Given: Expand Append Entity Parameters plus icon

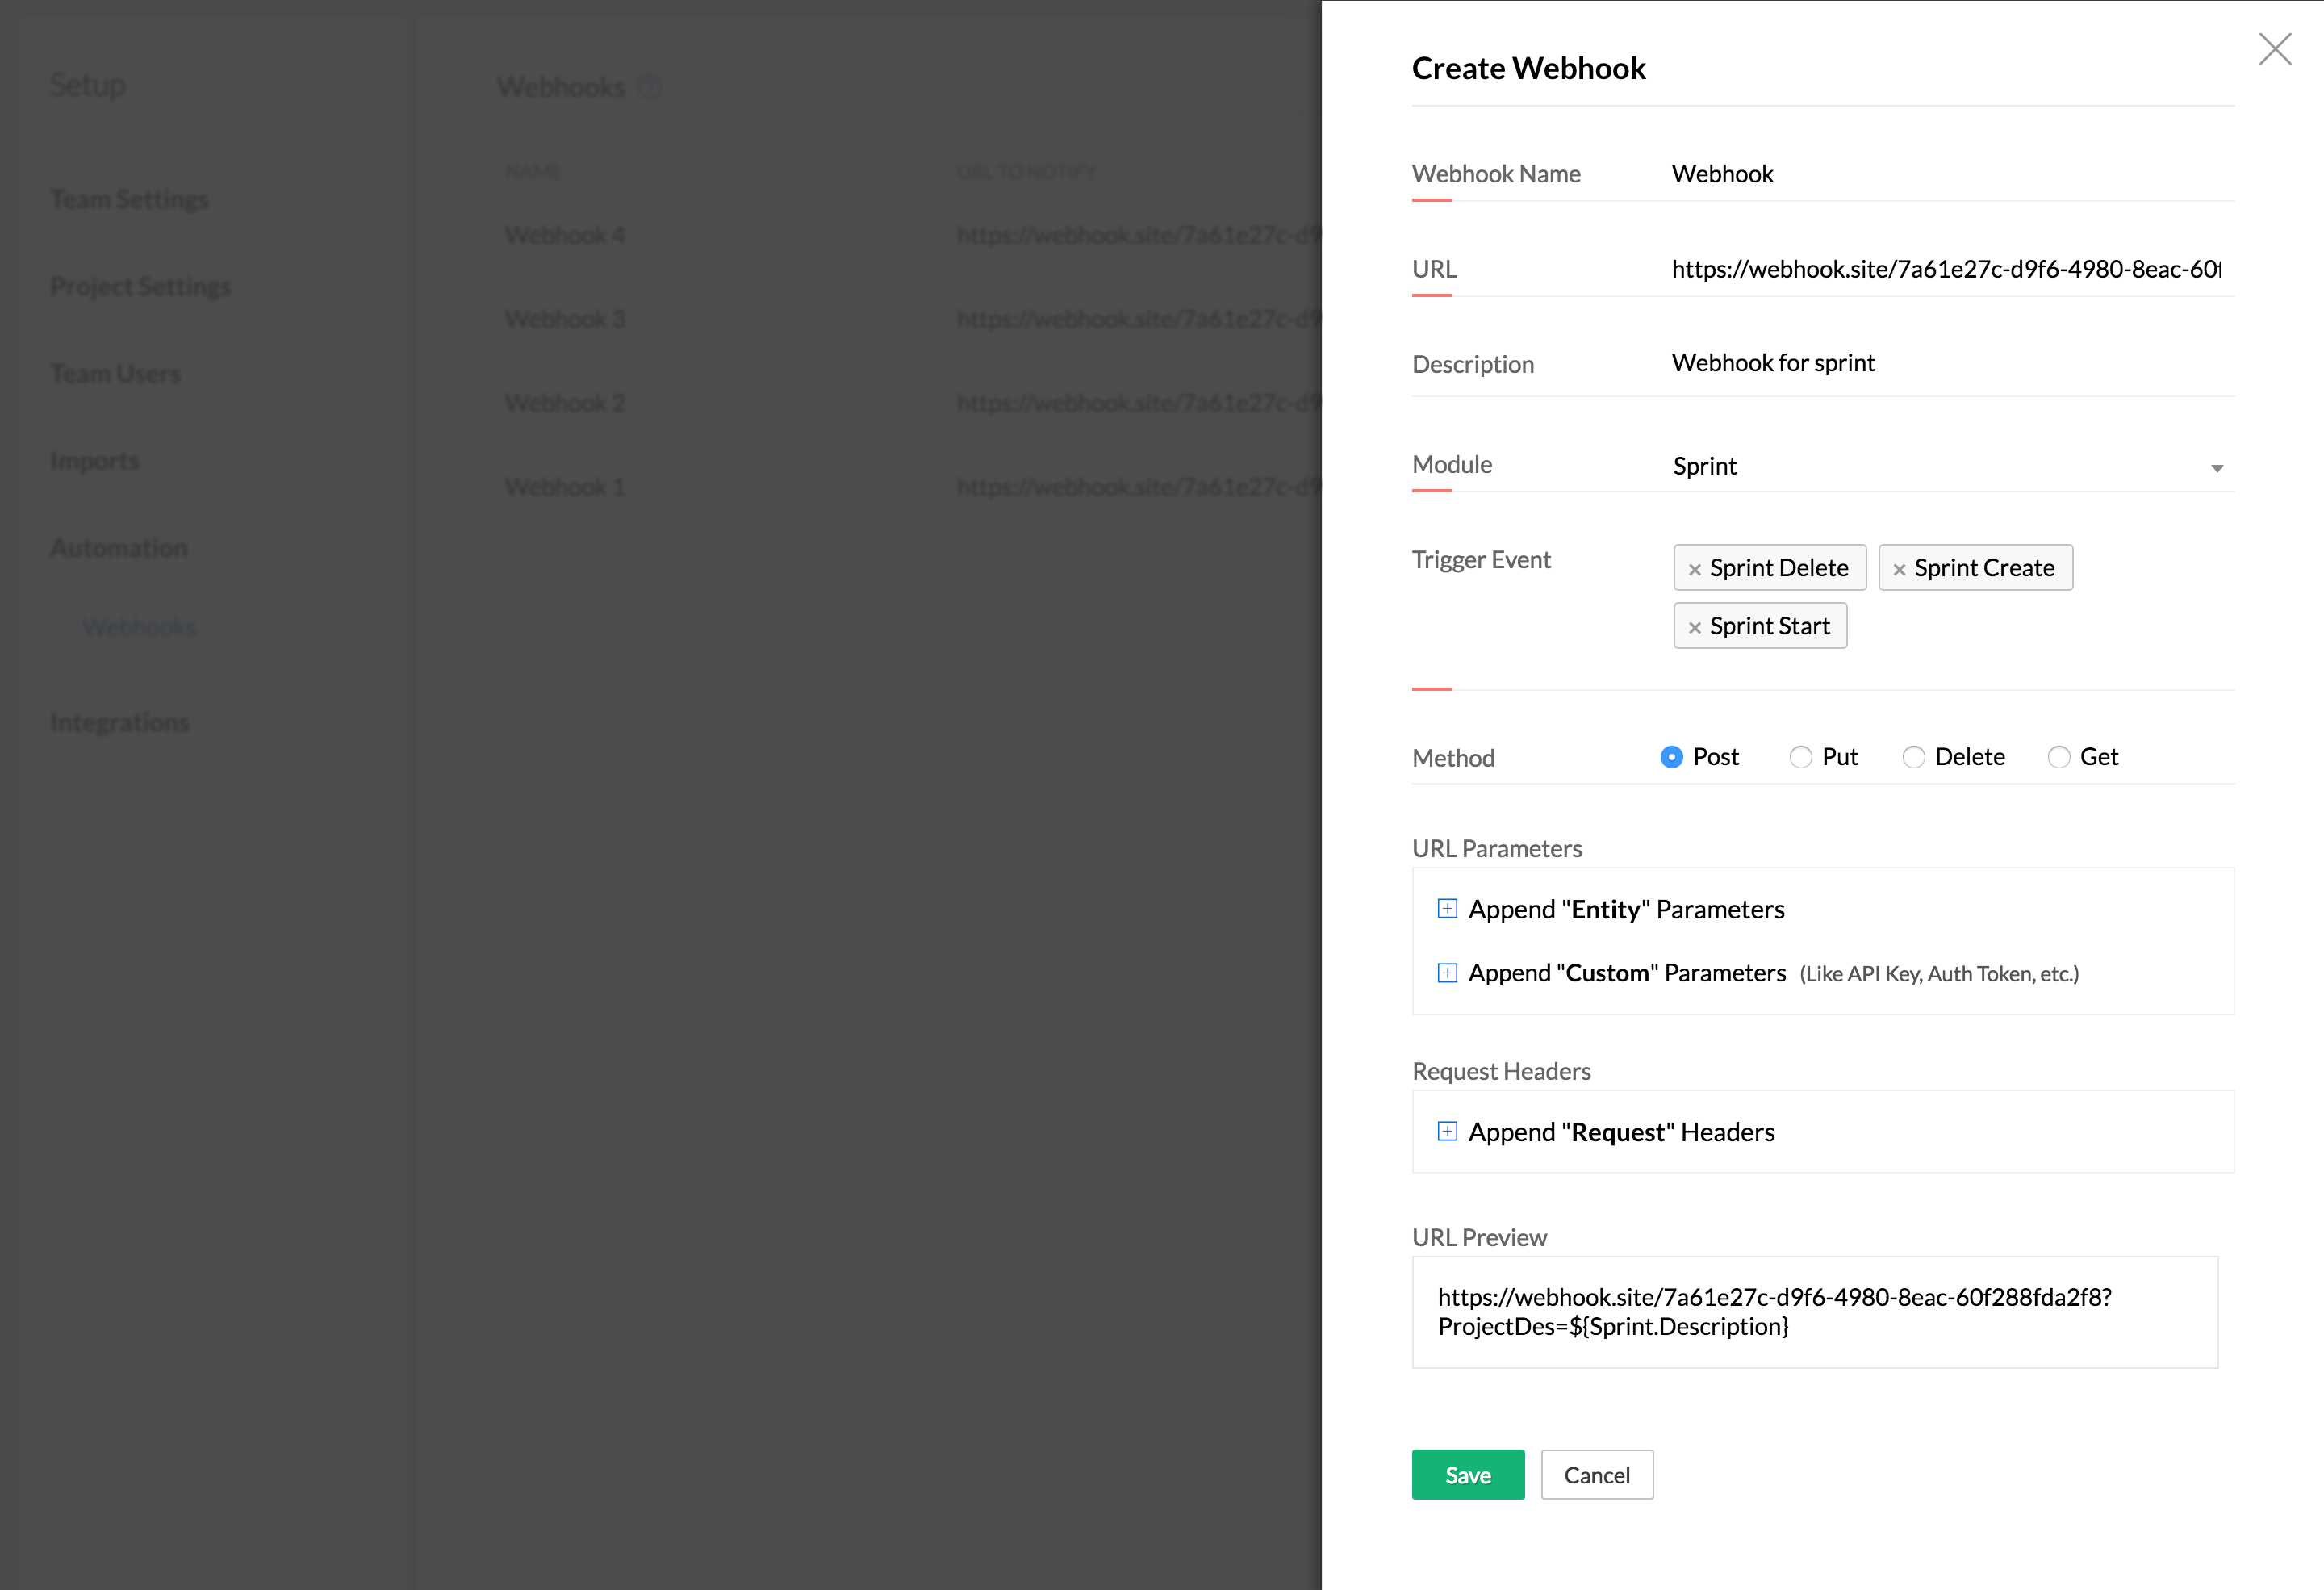Looking at the screenshot, I should [x=1446, y=909].
